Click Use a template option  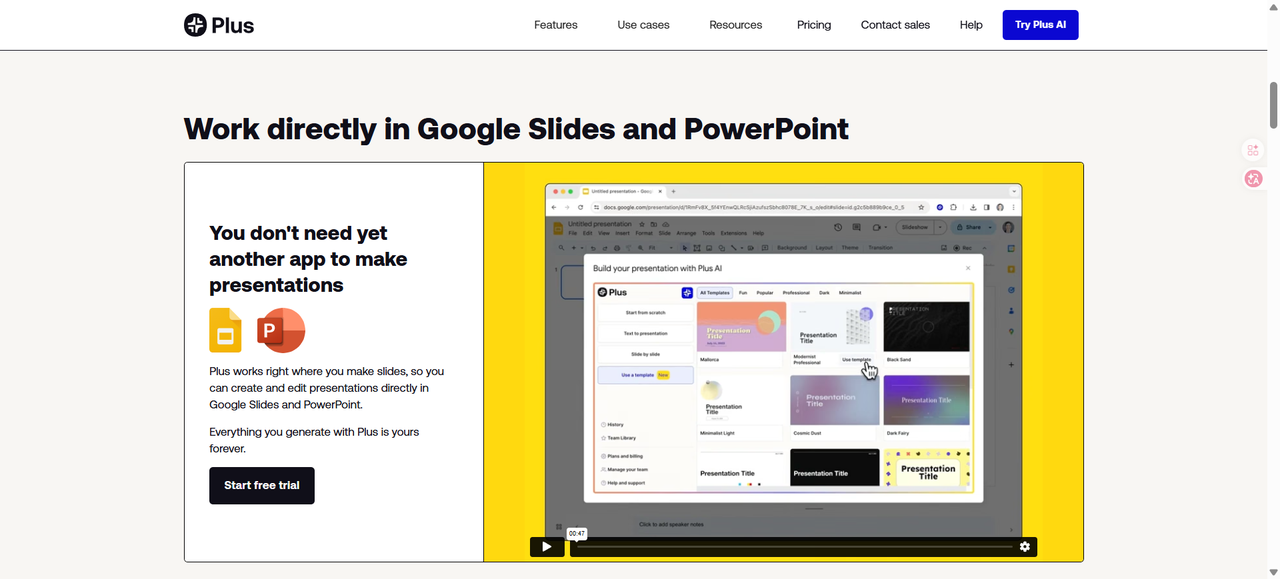click(645, 375)
